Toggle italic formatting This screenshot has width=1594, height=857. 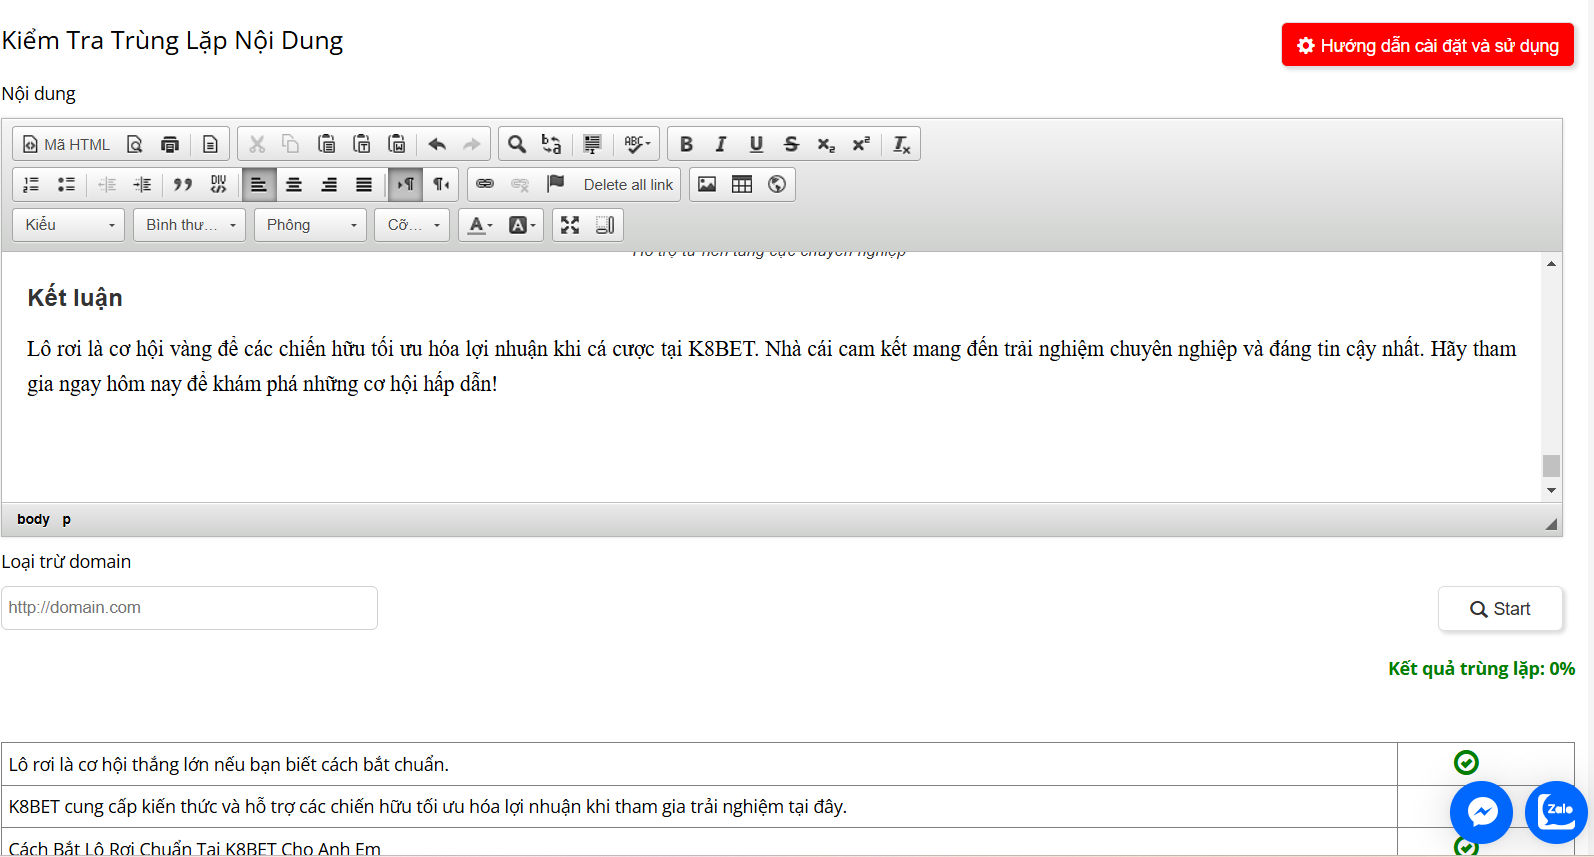coord(721,144)
